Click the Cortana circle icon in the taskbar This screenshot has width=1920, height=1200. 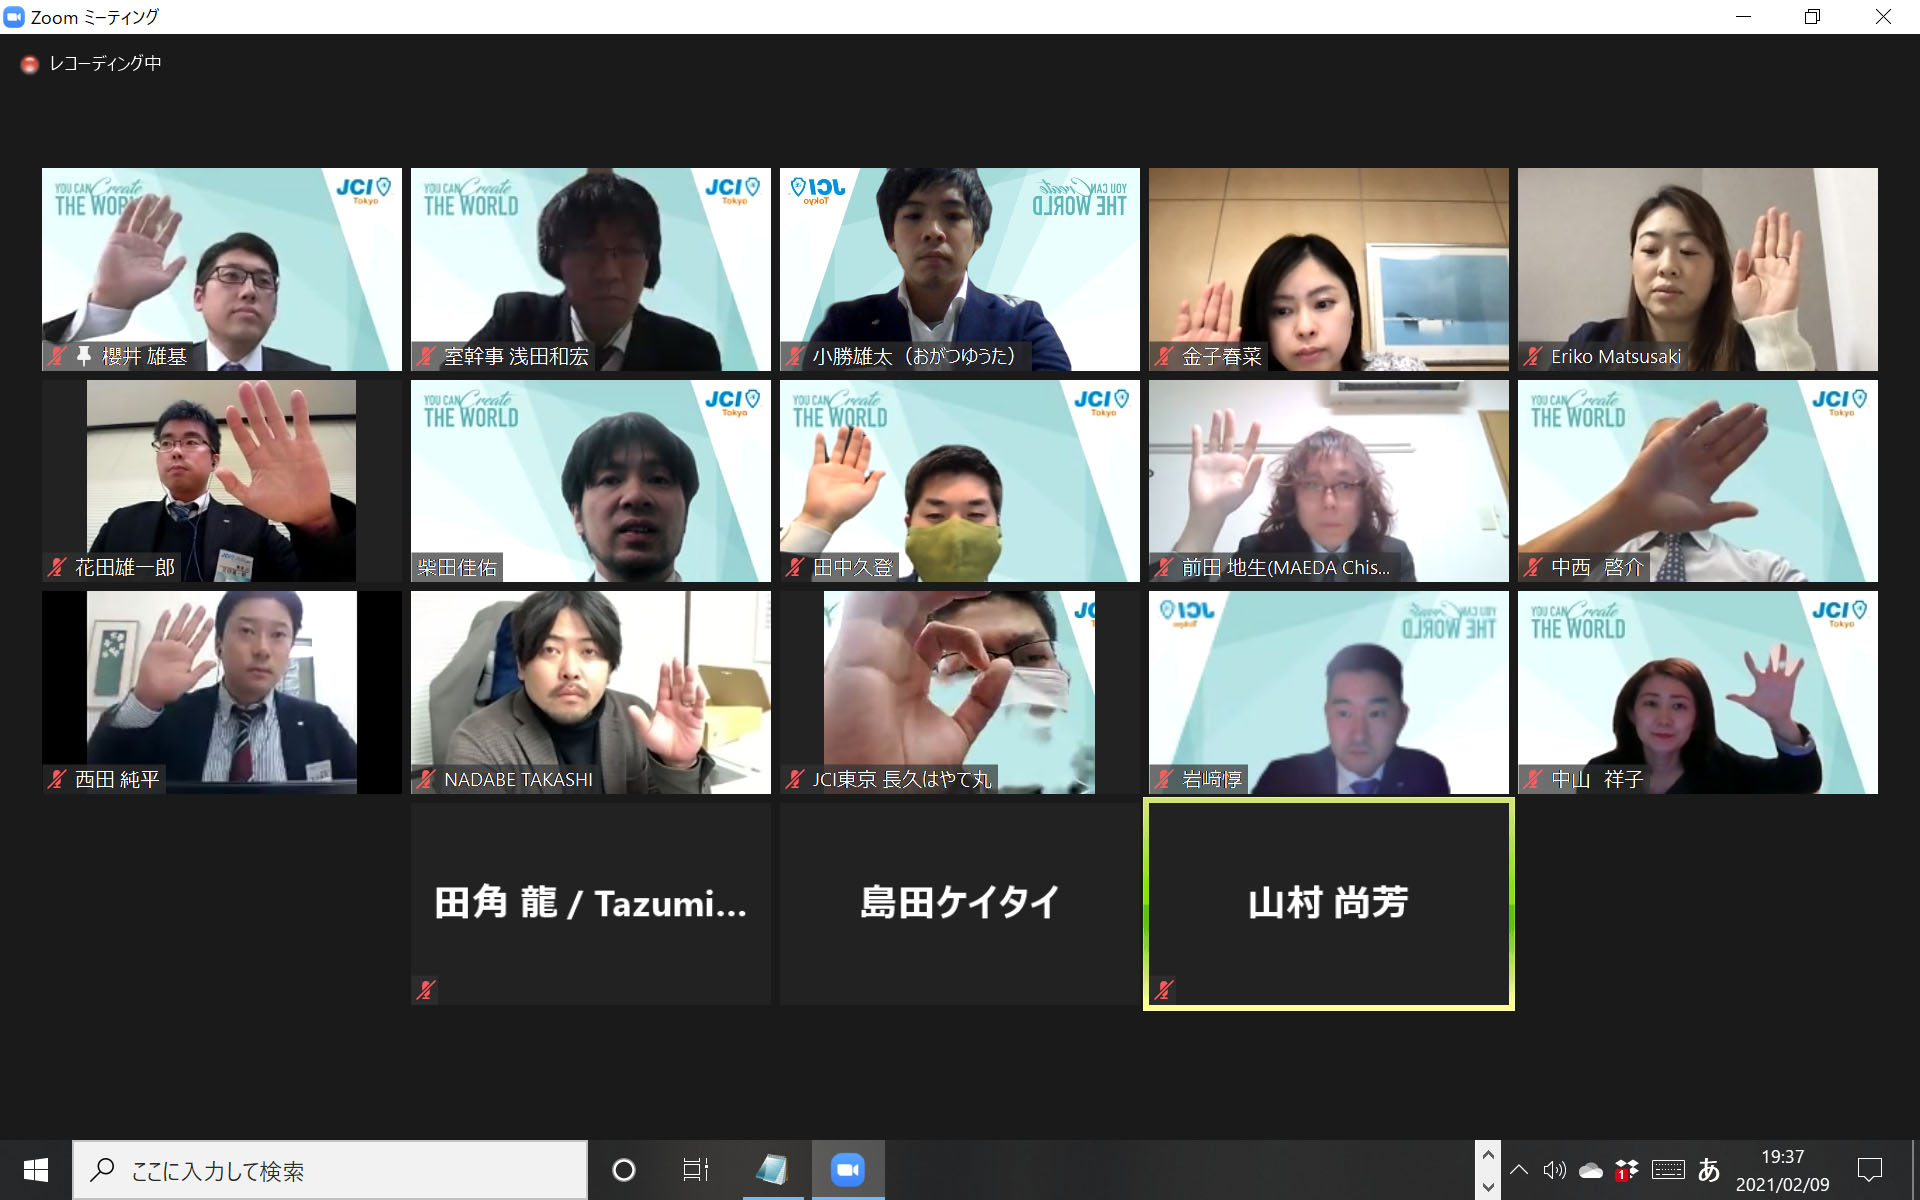[x=624, y=1169]
